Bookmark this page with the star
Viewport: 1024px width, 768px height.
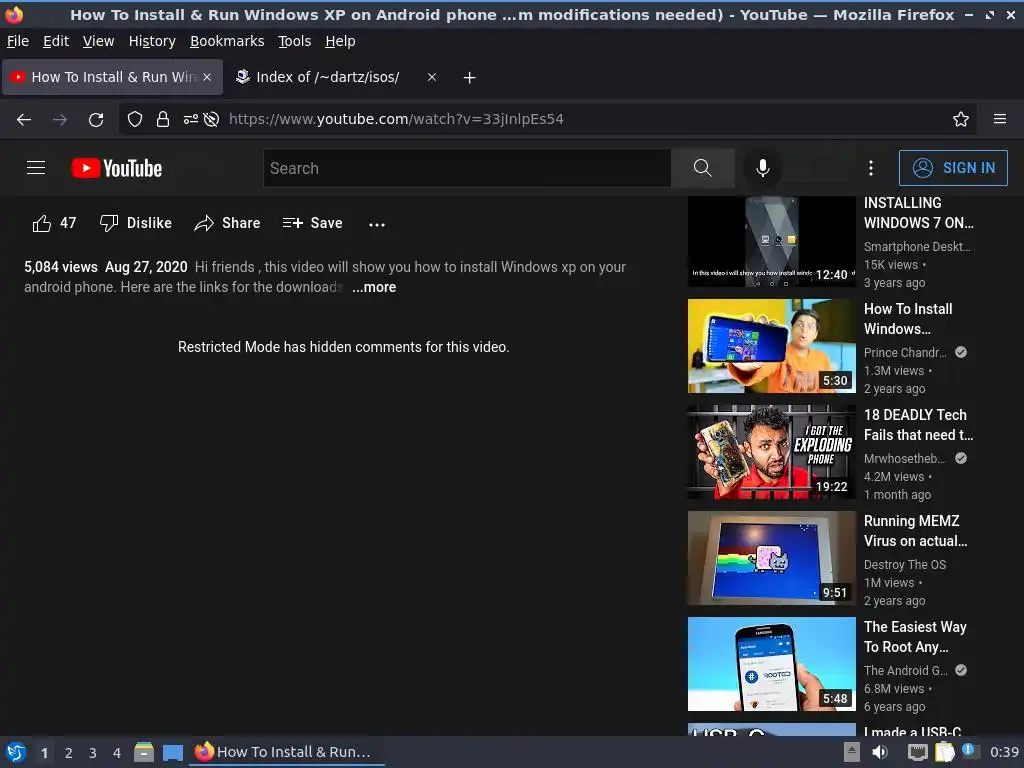(961, 119)
